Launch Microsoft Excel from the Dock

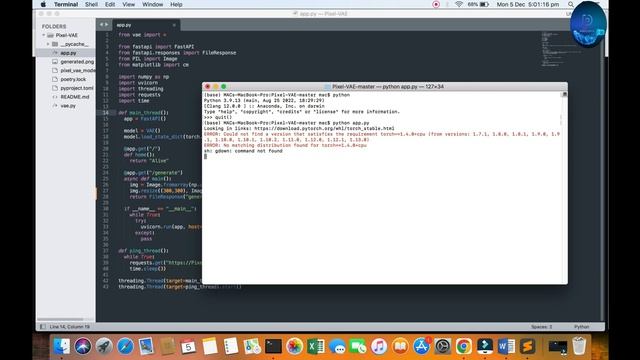click(x=316, y=347)
